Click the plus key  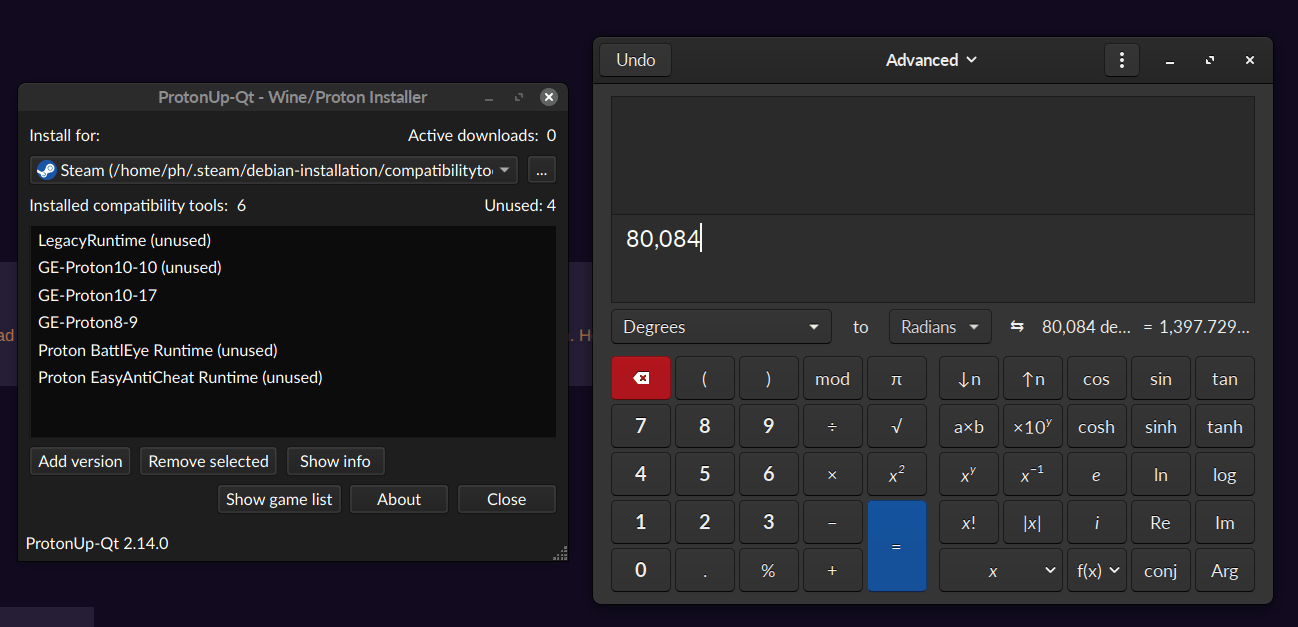tap(833, 570)
